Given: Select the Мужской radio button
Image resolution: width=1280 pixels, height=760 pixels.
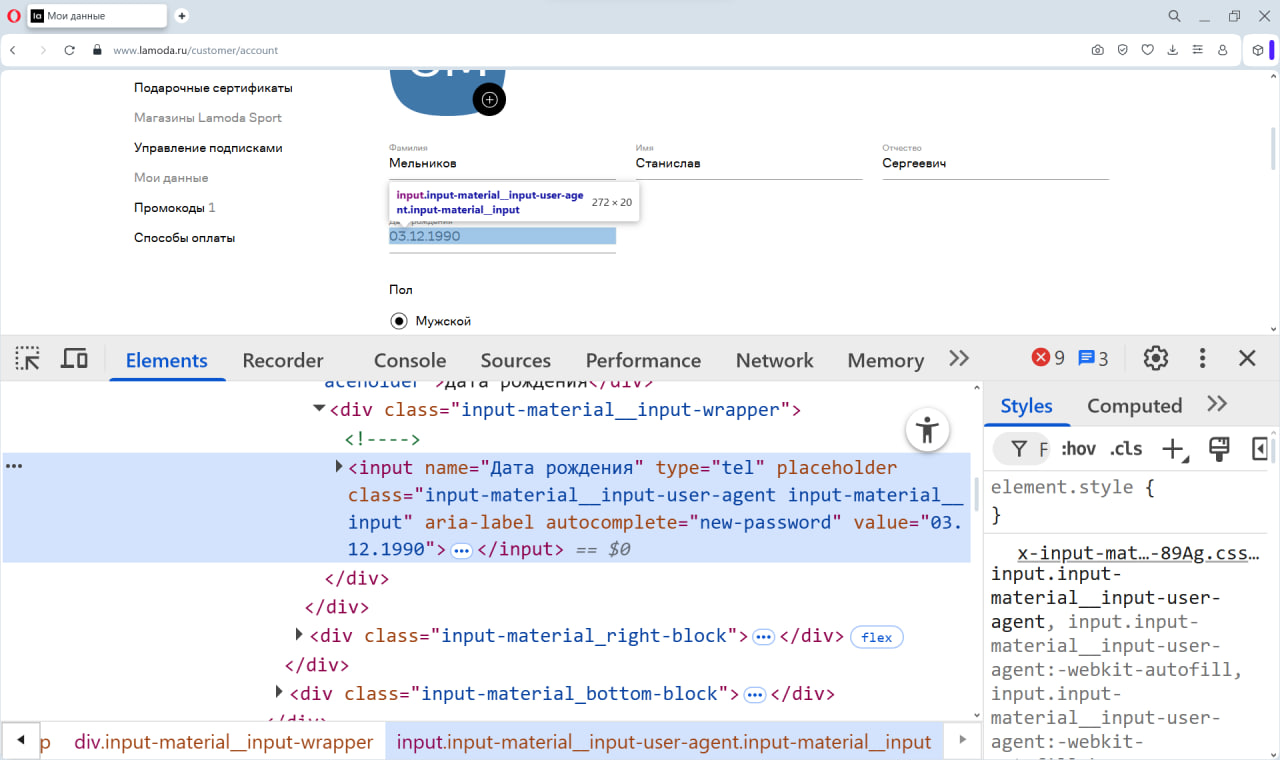Looking at the screenshot, I should (x=399, y=321).
